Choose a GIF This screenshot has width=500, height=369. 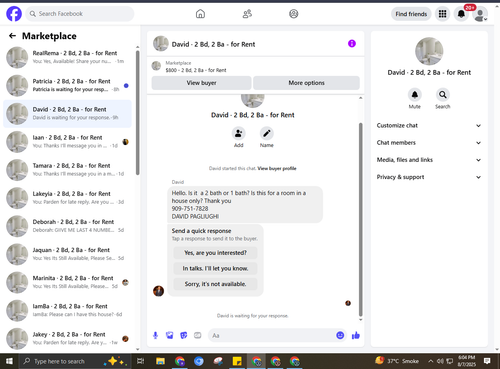[x=198, y=335]
